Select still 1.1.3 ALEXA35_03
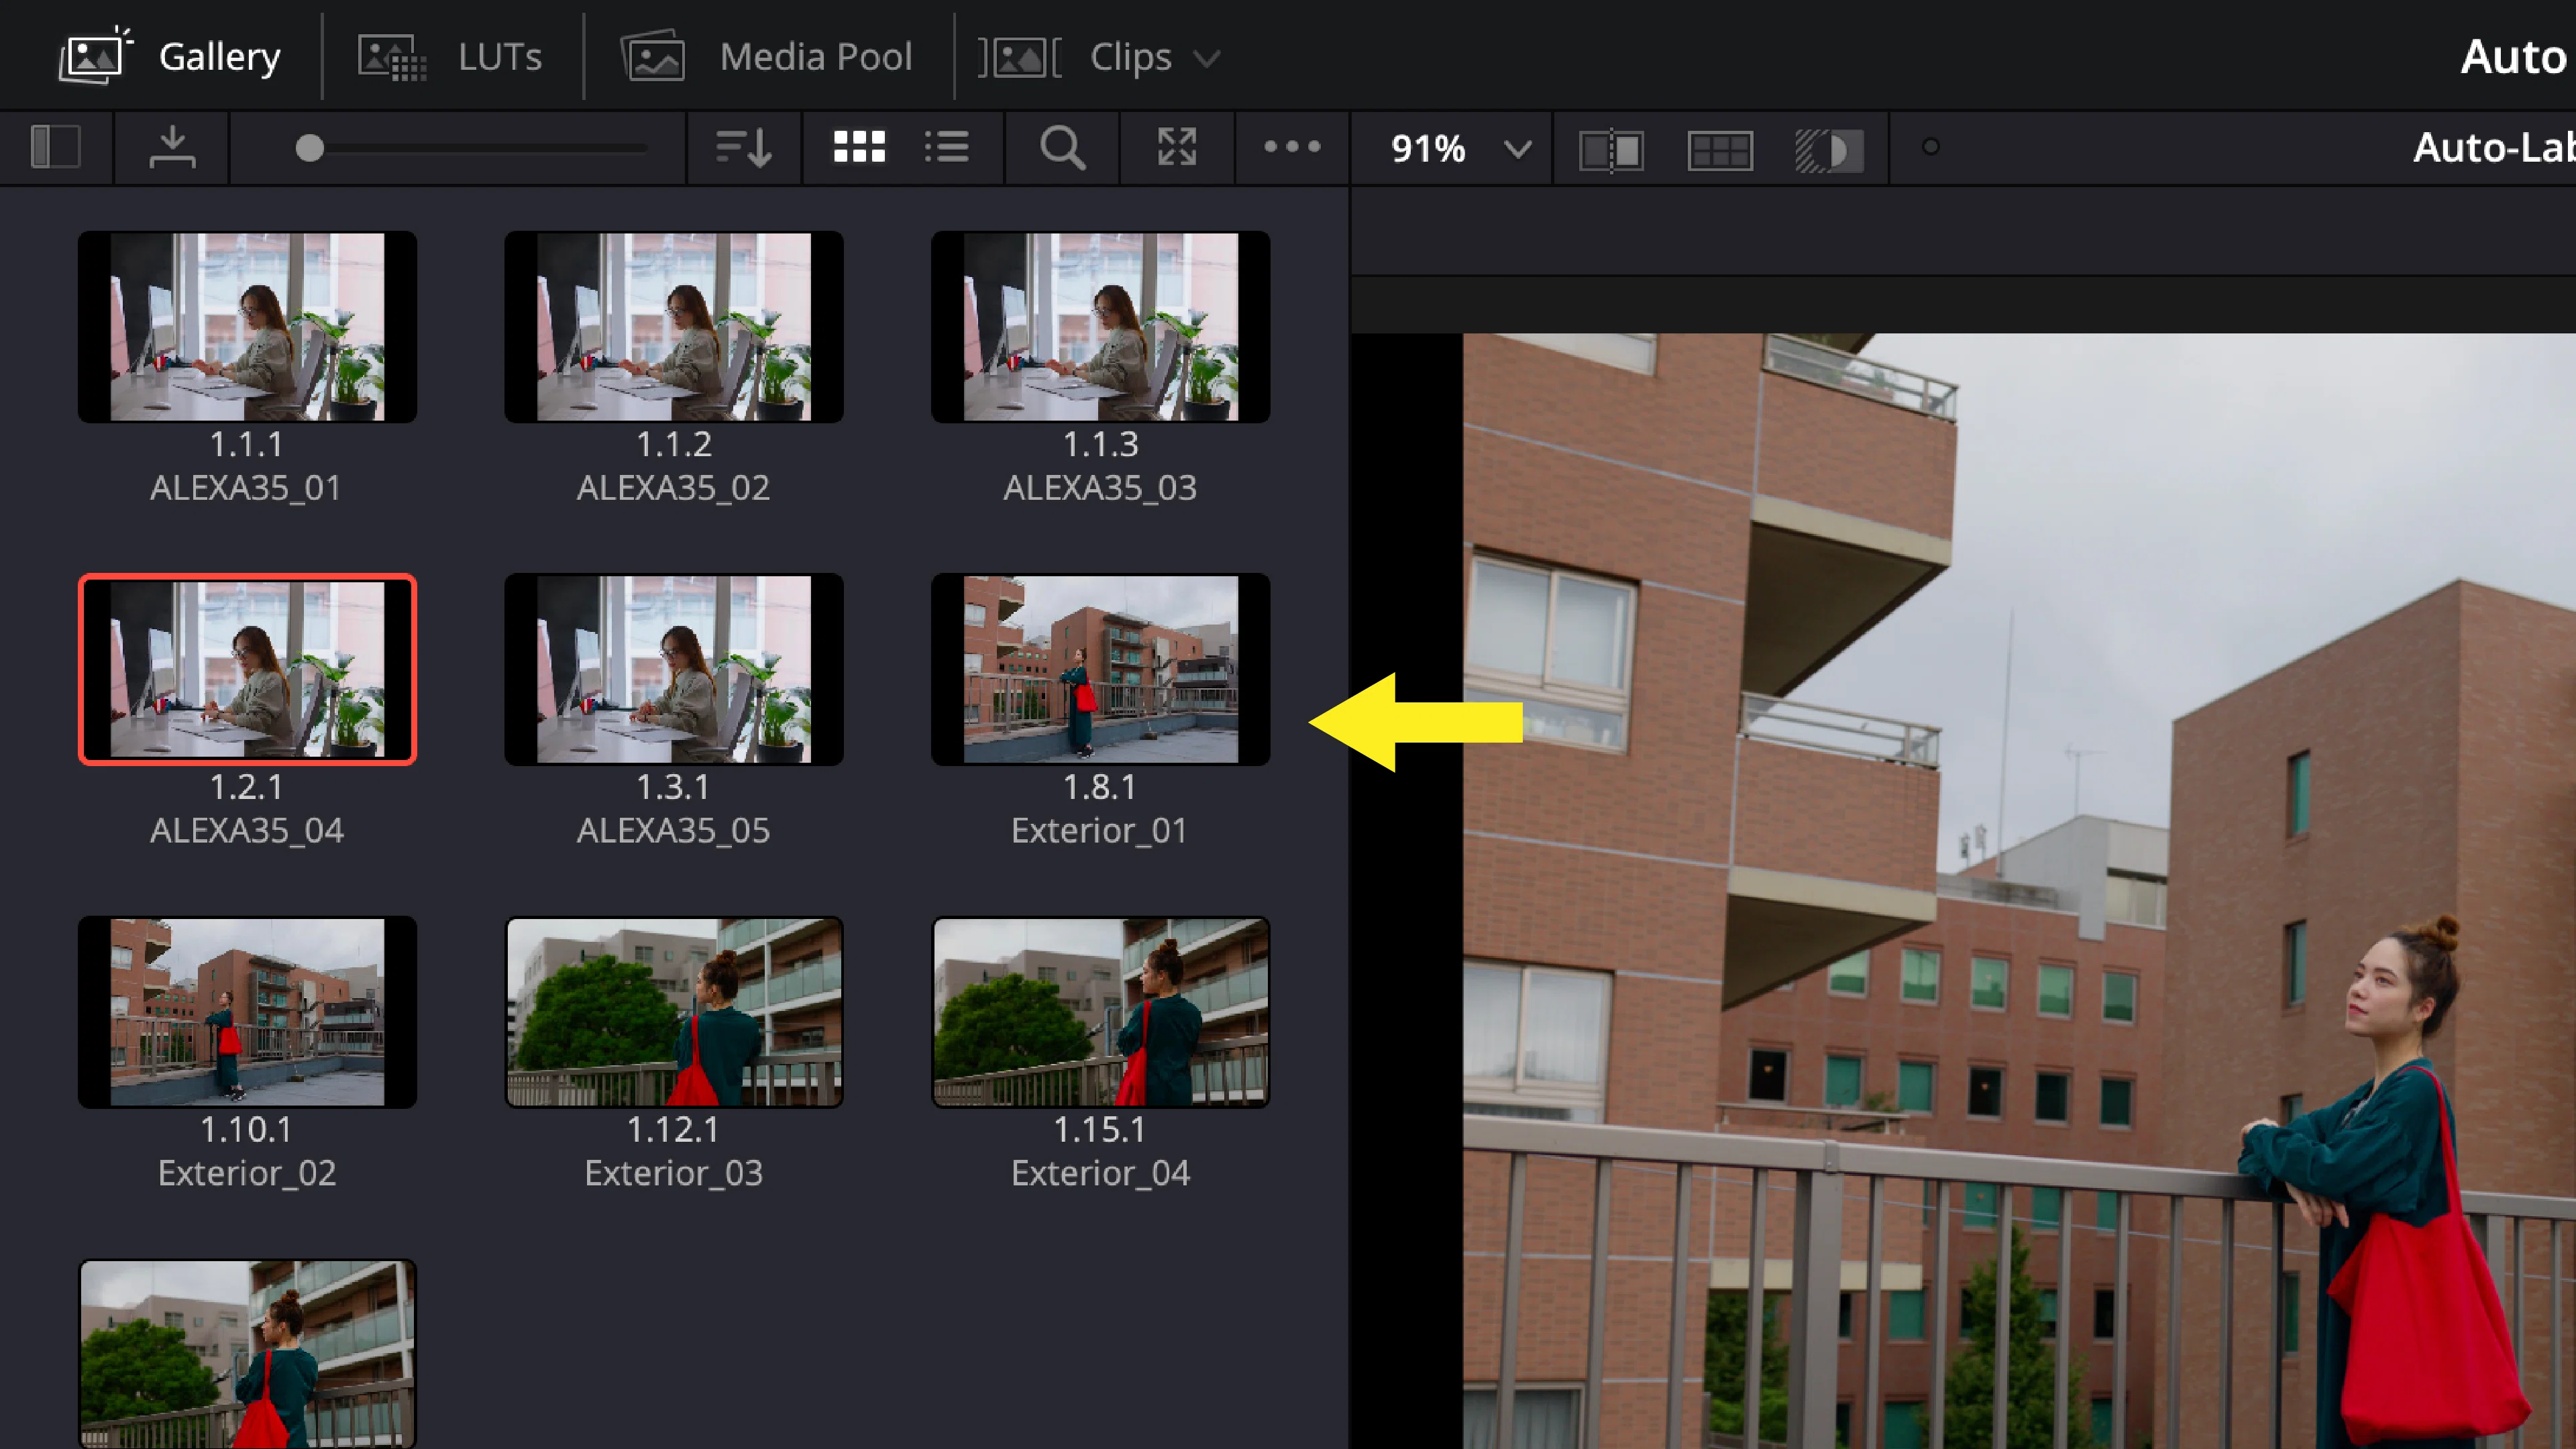Viewport: 2576px width, 1449px height. pos(1100,327)
